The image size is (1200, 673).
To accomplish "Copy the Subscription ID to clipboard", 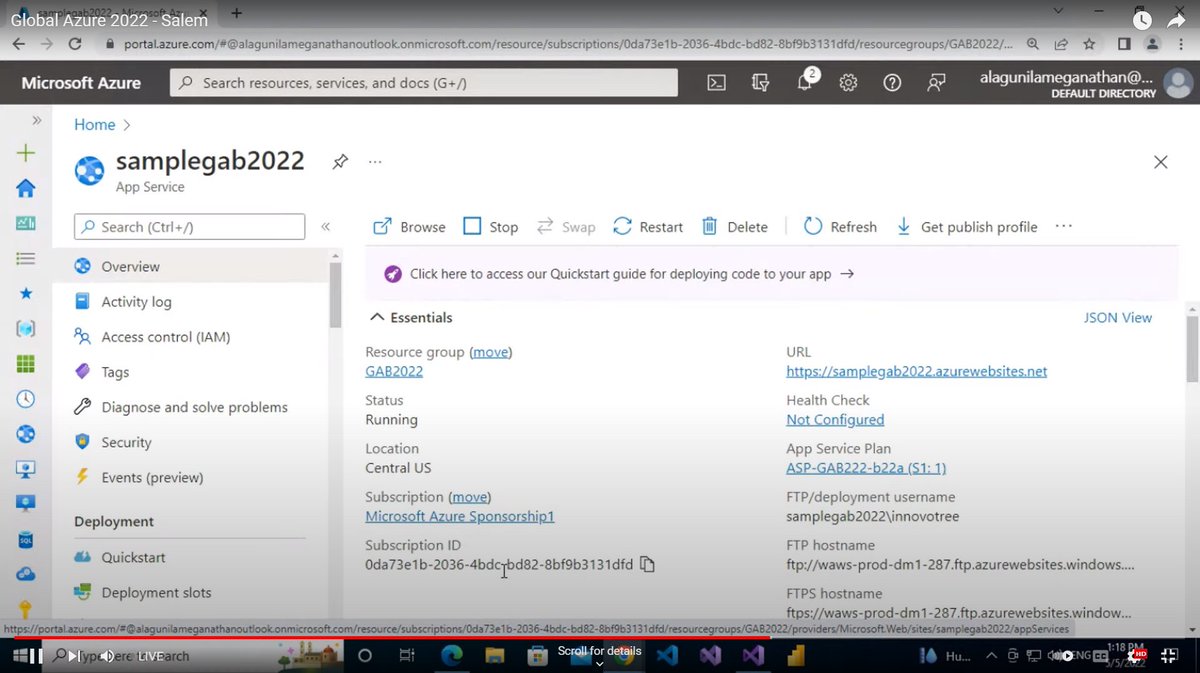I will [647, 564].
